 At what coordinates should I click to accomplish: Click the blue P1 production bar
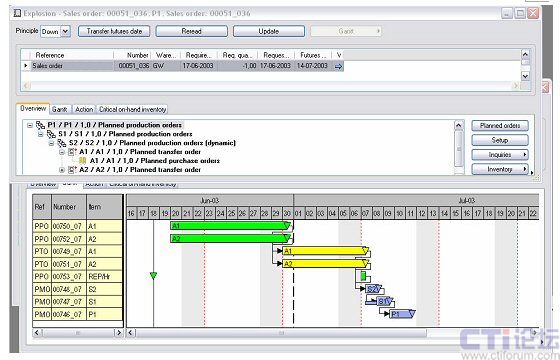tap(402, 314)
